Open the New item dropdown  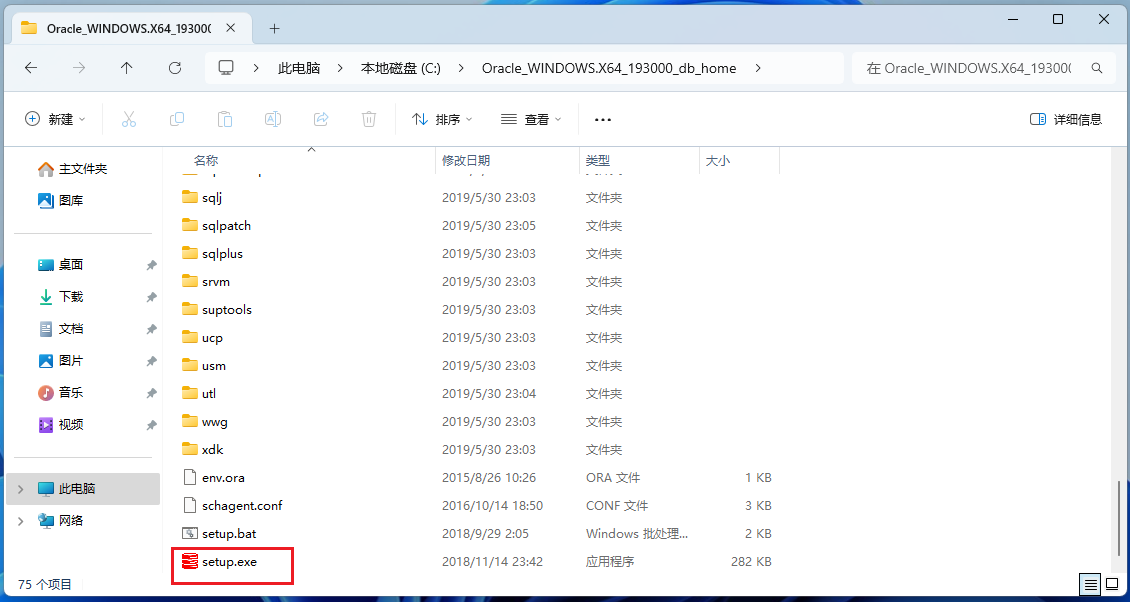click(55, 119)
